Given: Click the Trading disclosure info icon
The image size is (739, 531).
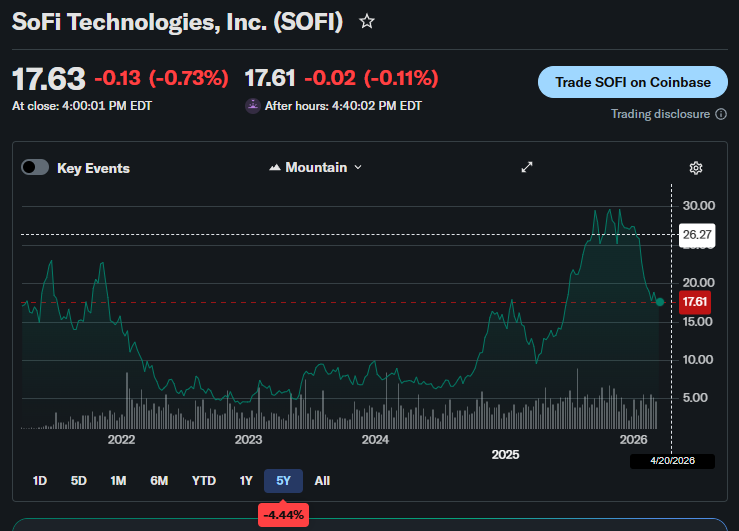Looking at the screenshot, I should pos(721,114).
